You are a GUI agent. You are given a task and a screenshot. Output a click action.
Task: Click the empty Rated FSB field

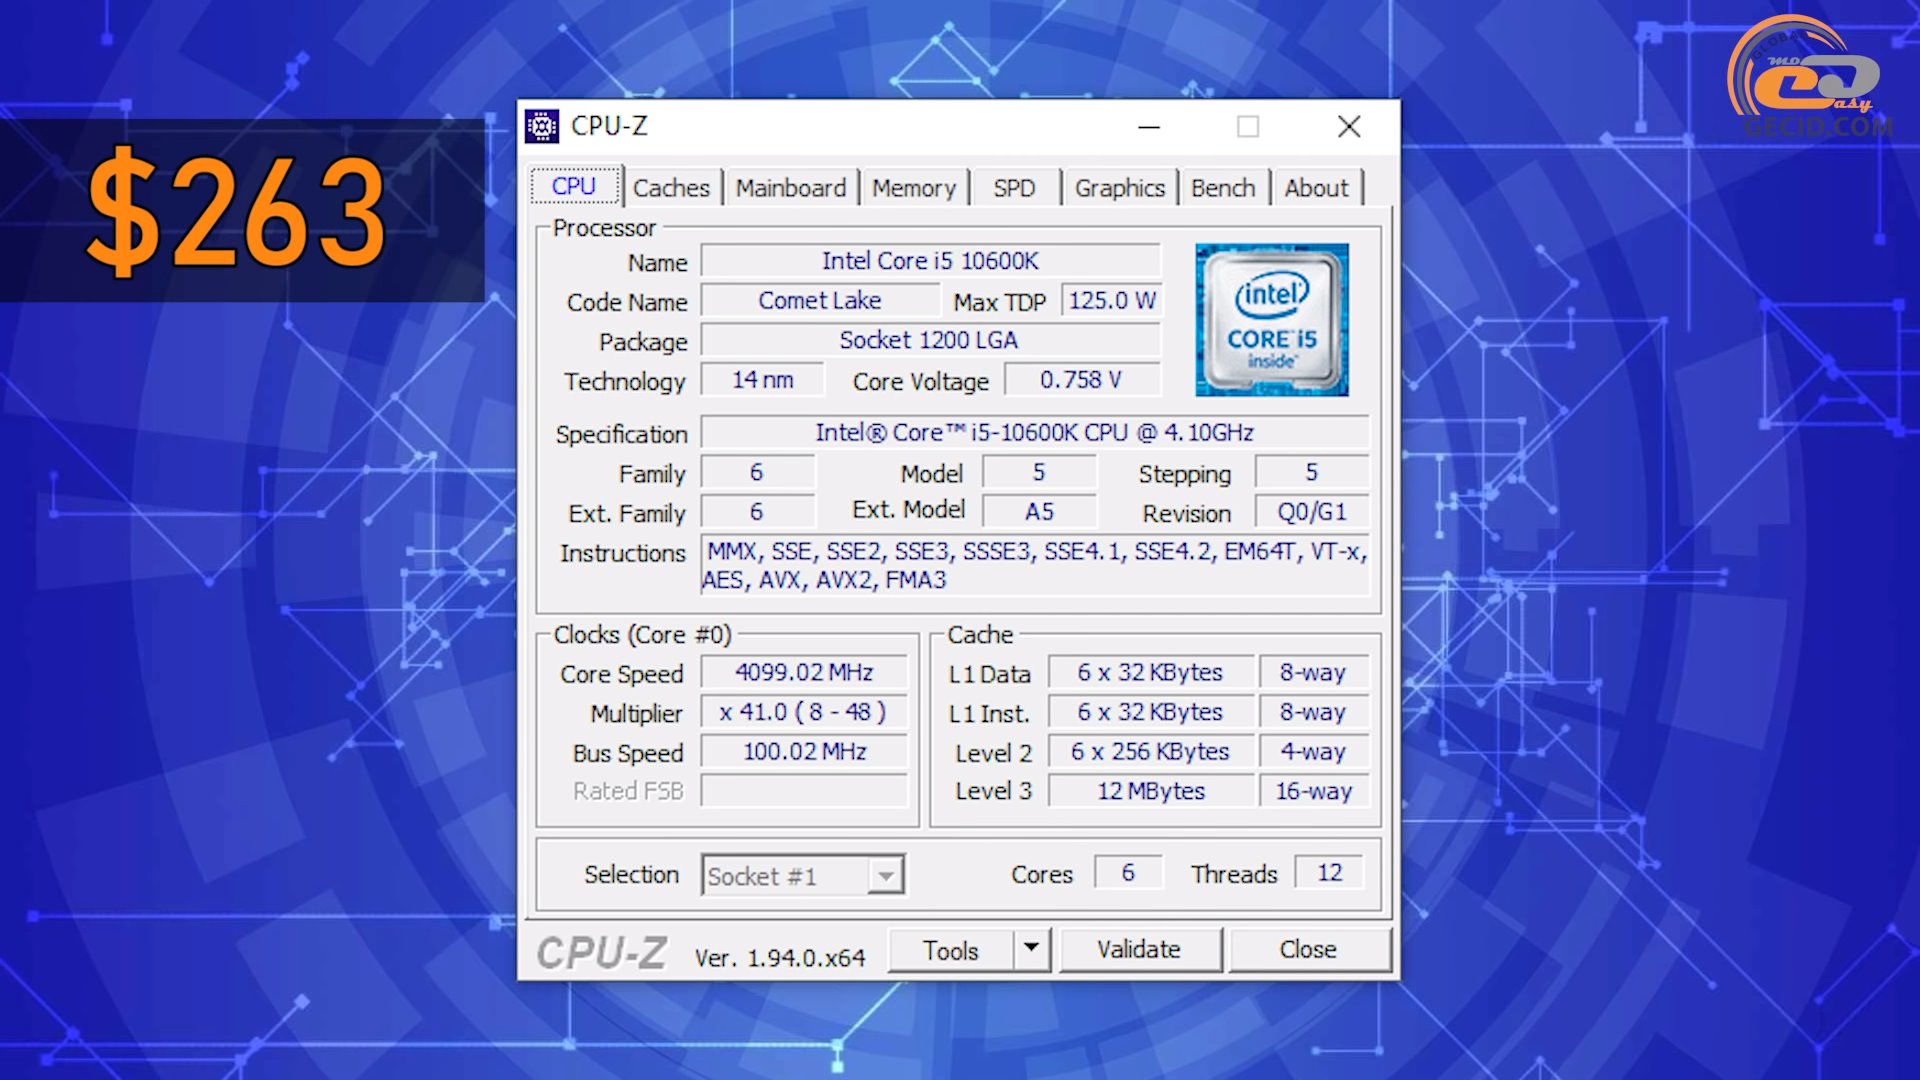point(805,791)
